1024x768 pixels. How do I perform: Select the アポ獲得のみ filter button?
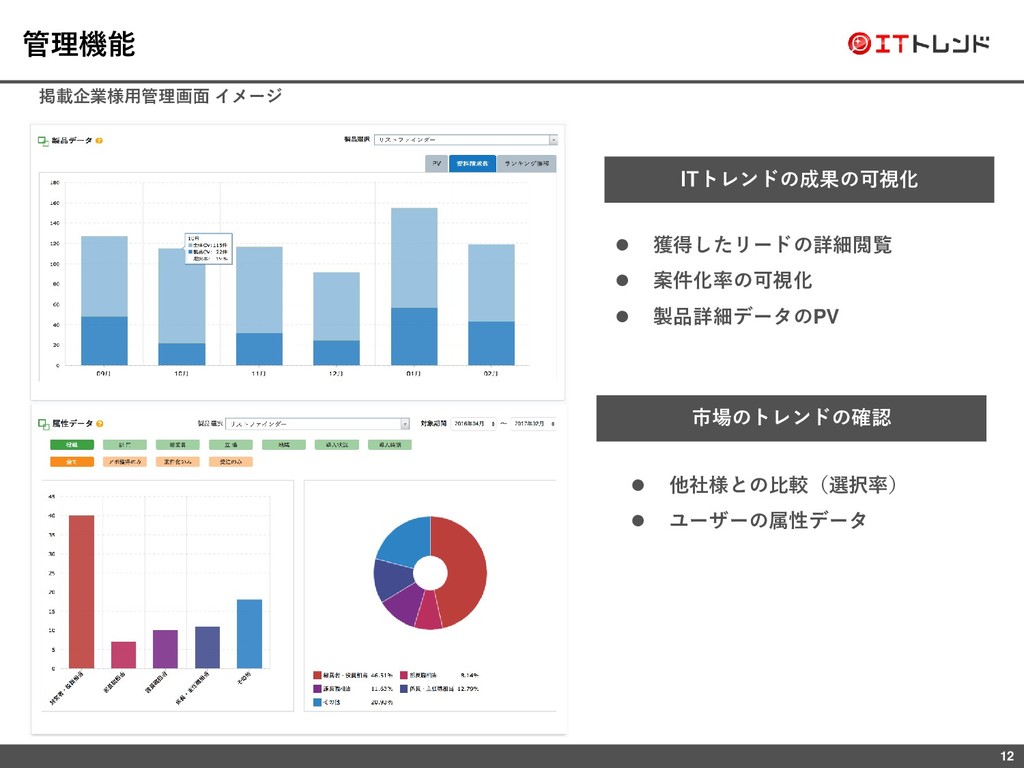(125, 462)
